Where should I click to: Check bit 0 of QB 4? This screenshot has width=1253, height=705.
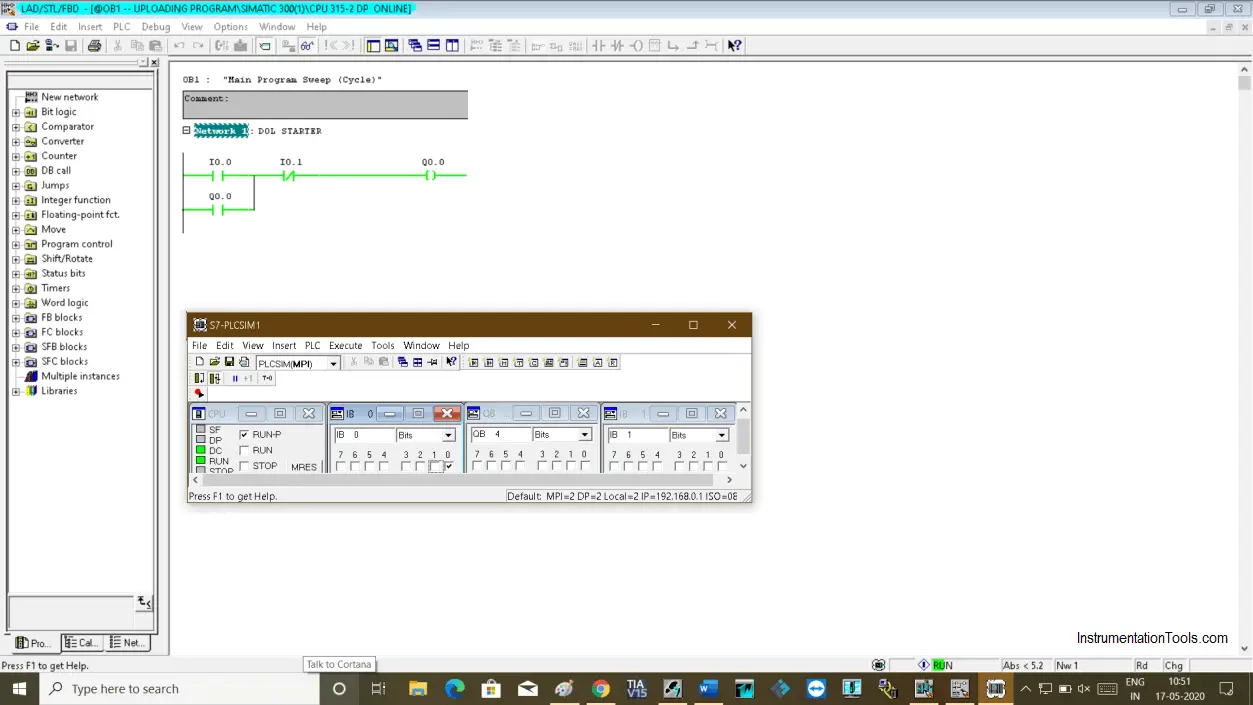pyautogui.click(x=585, y=466)
